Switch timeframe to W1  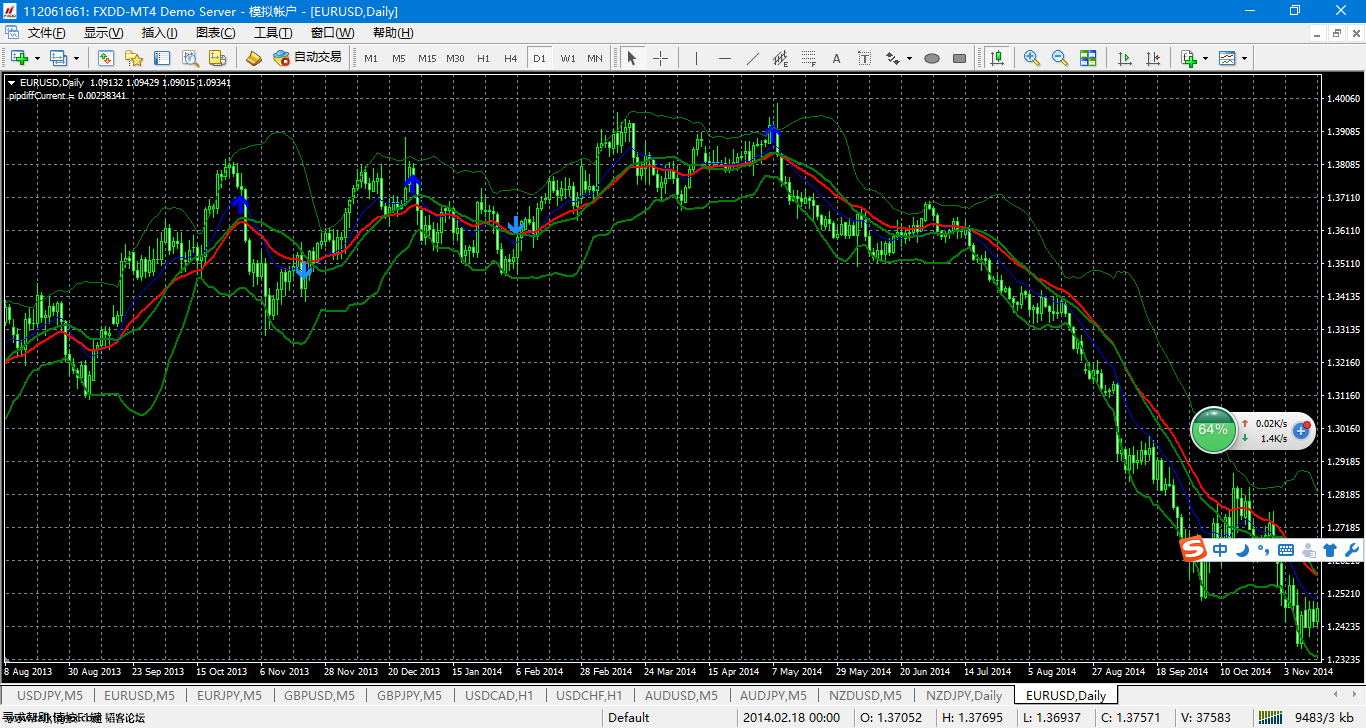568,58
